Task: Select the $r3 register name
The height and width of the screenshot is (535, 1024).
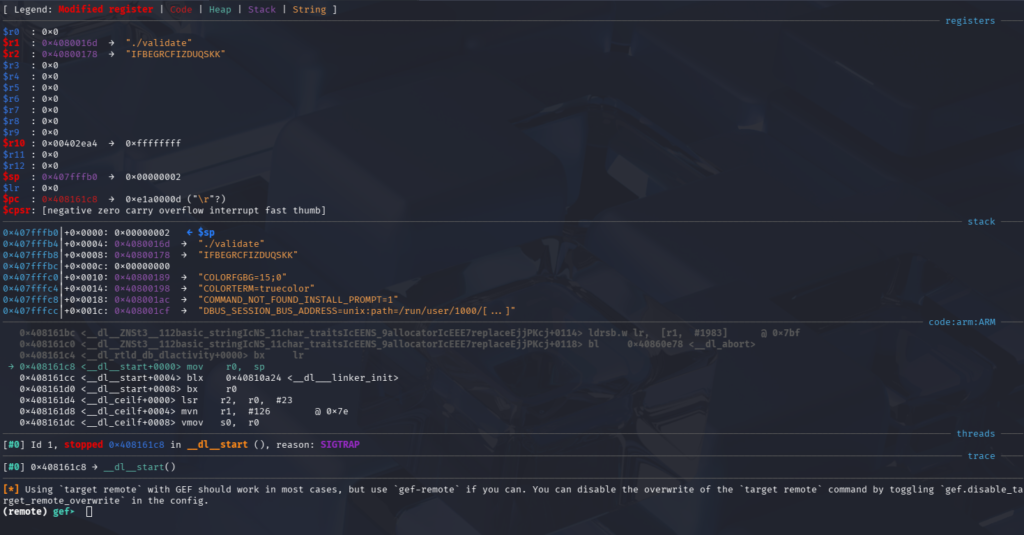Action: point(11,65)
